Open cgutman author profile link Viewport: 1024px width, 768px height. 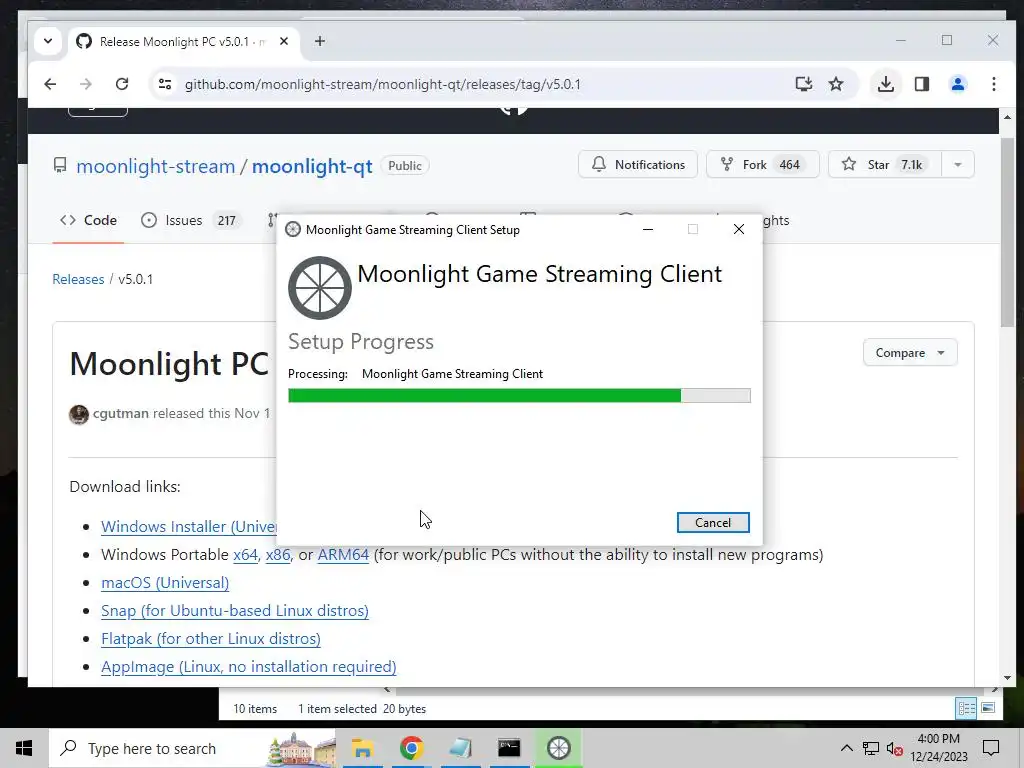(121, 413)
